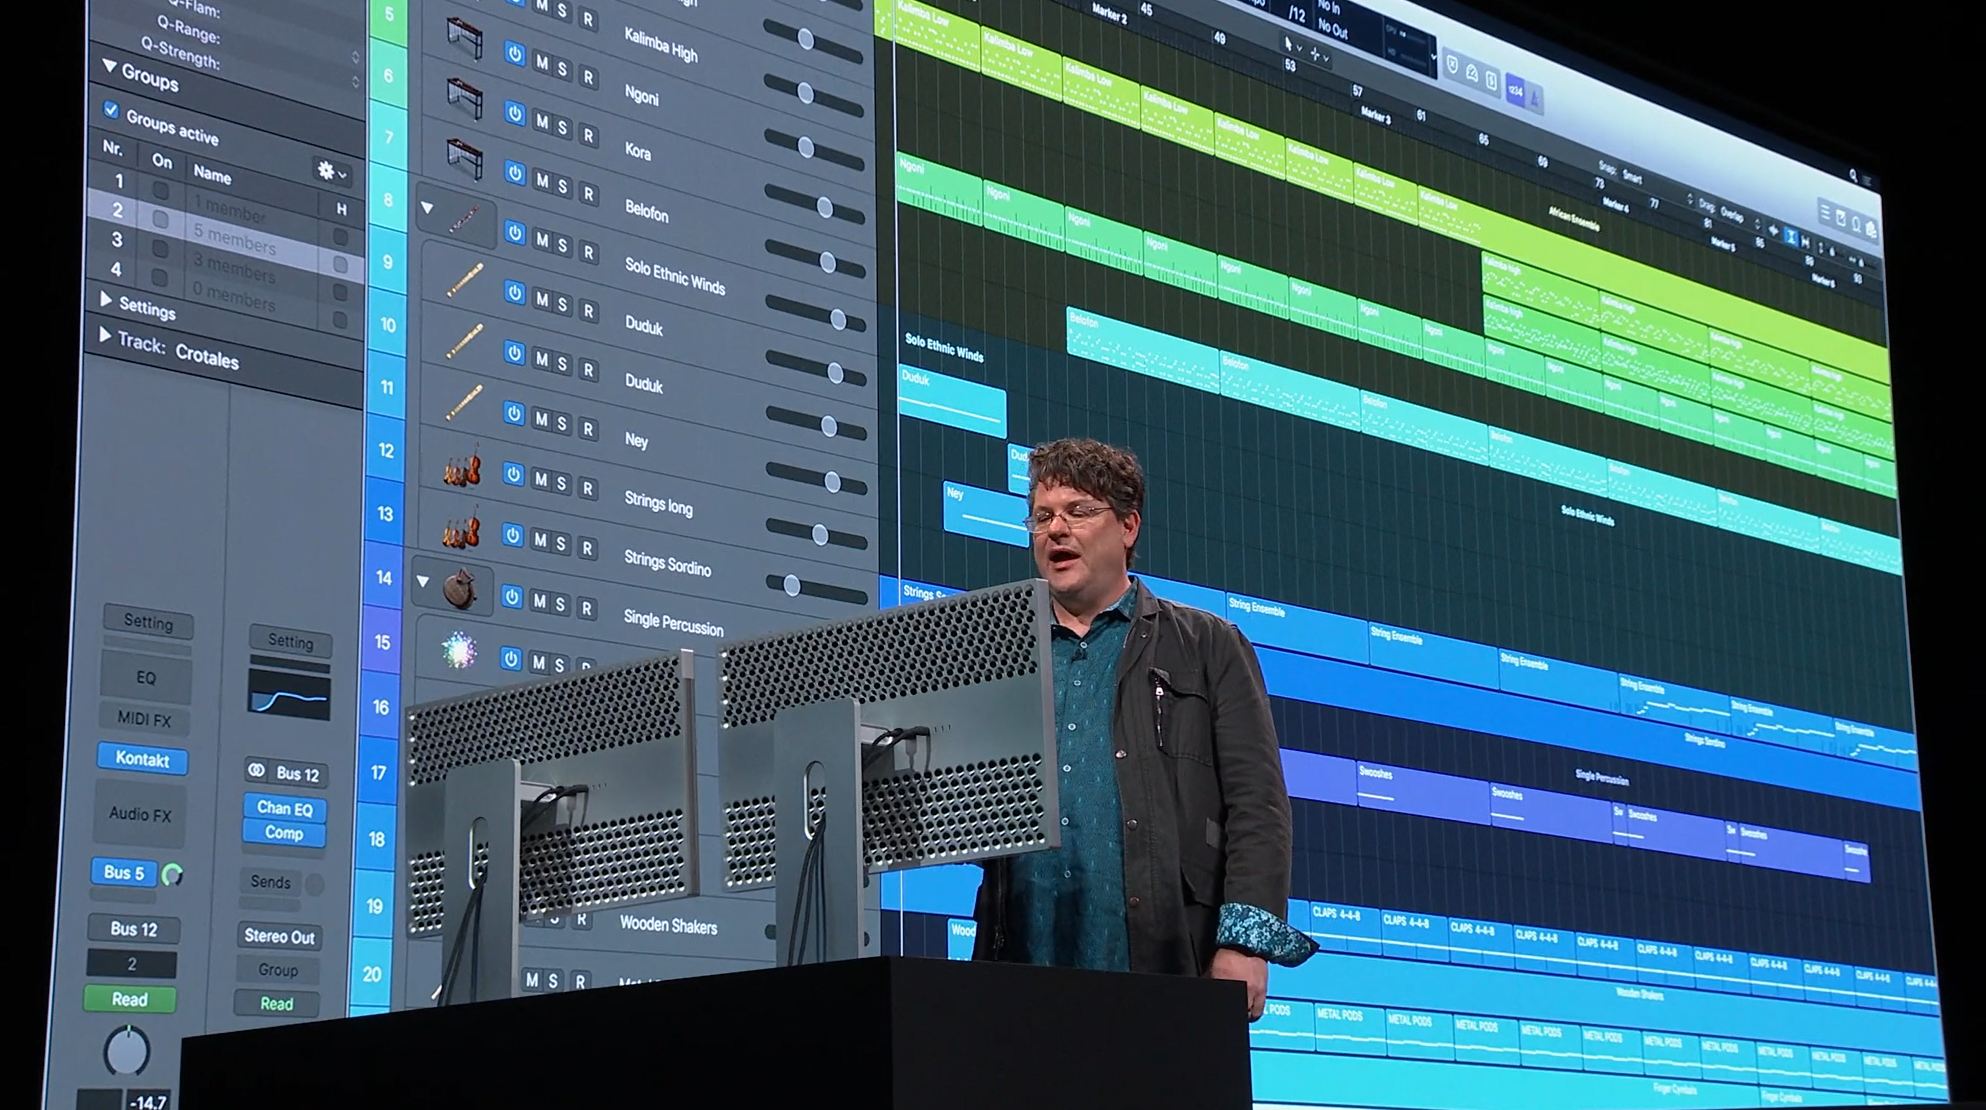
Task: Select the Marker 3 timeline marker
Action: click(x=1376, y=116)
